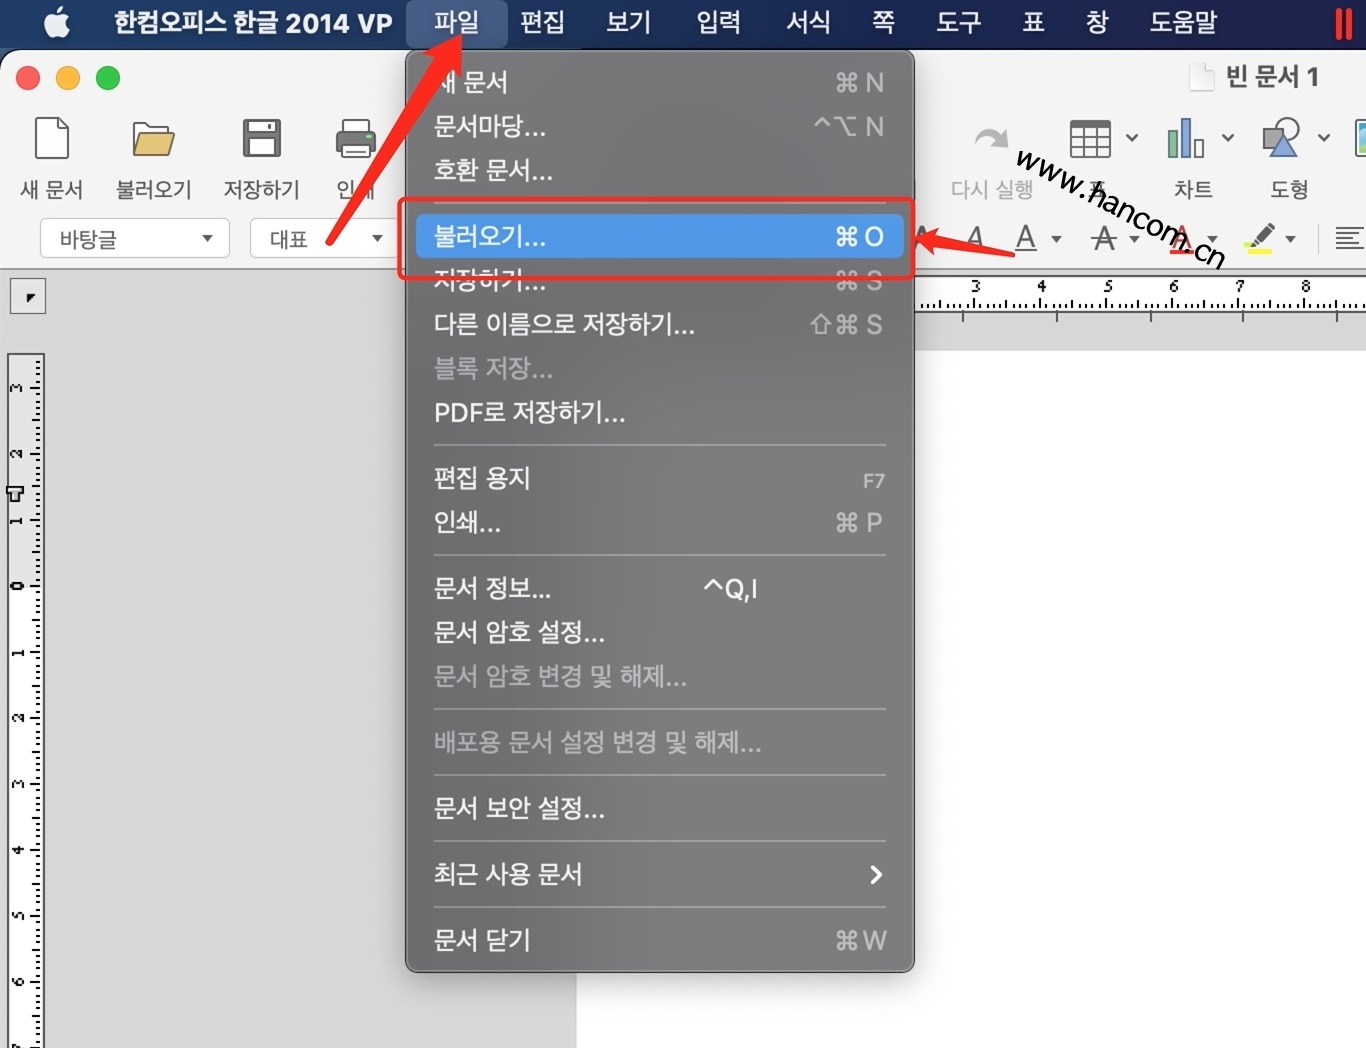Select PDF로 저장하기... menu item
1366x1048 pixels.
(x=660, y=412)
